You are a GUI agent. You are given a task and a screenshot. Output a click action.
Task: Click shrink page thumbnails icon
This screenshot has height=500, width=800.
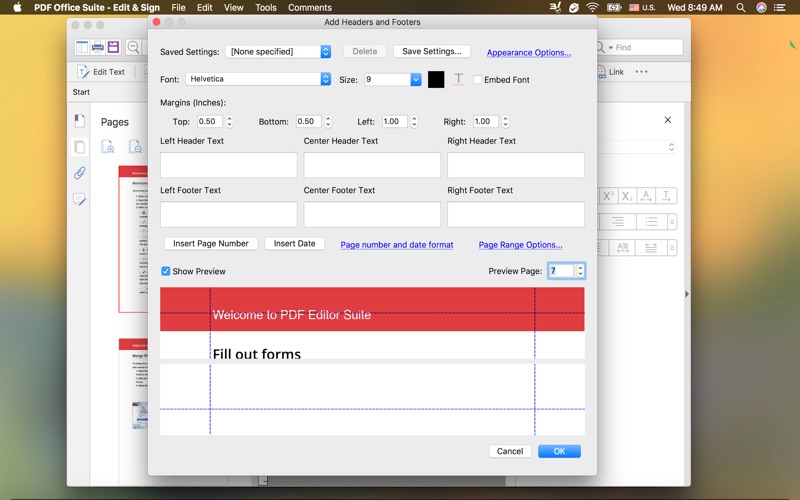click(x=135, y=147)
